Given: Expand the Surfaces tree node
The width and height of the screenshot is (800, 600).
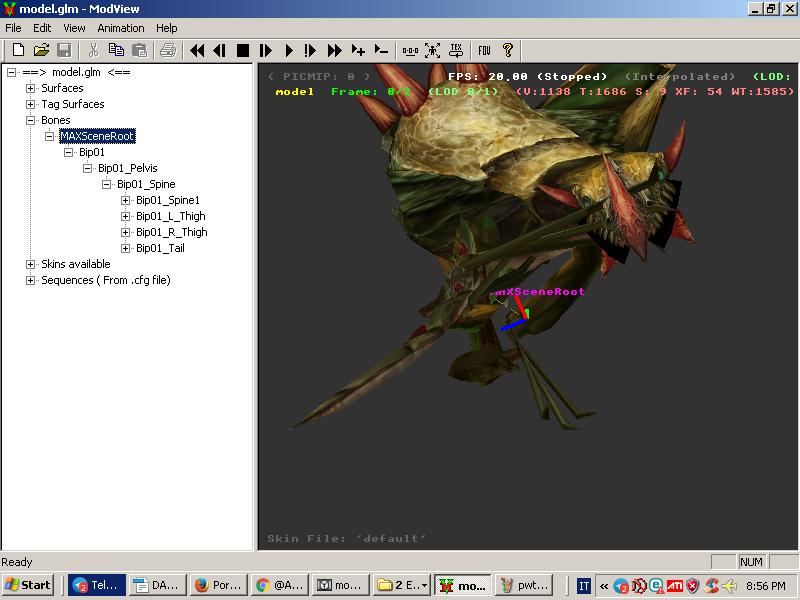Looking at the screenshot, I should click(31, 88).
